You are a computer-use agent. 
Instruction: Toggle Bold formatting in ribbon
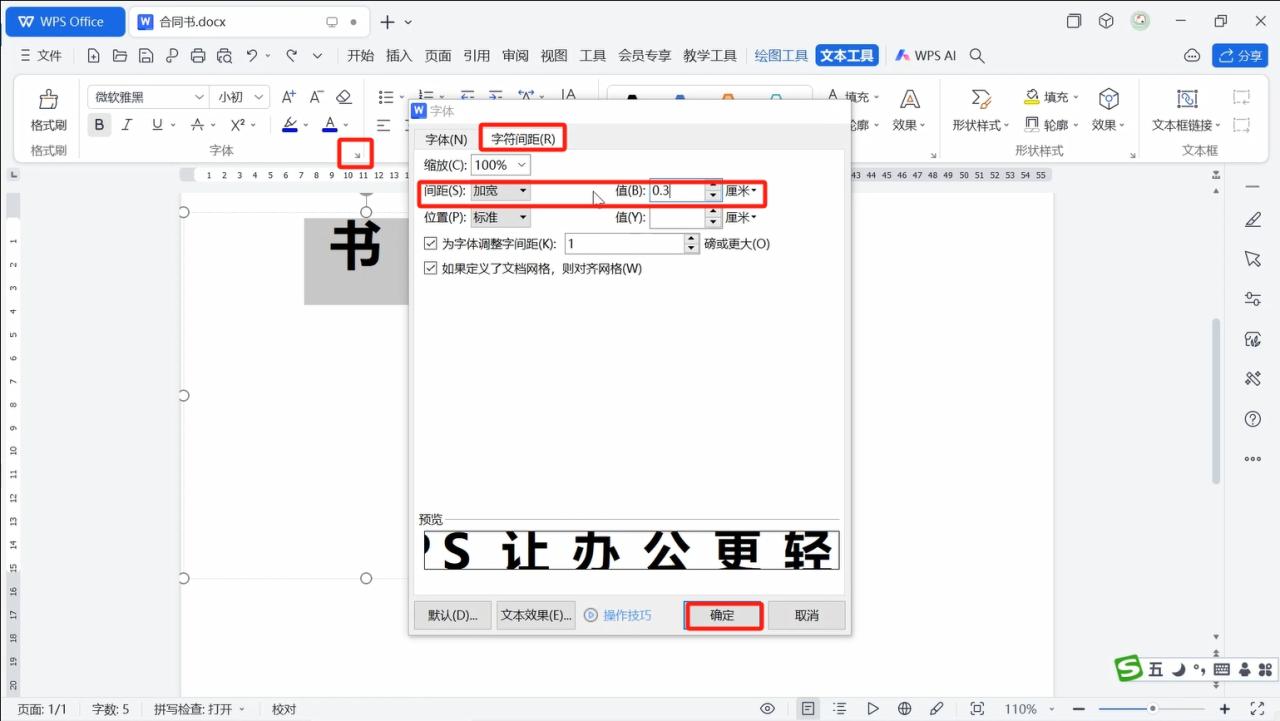click(x=99, y=125)
